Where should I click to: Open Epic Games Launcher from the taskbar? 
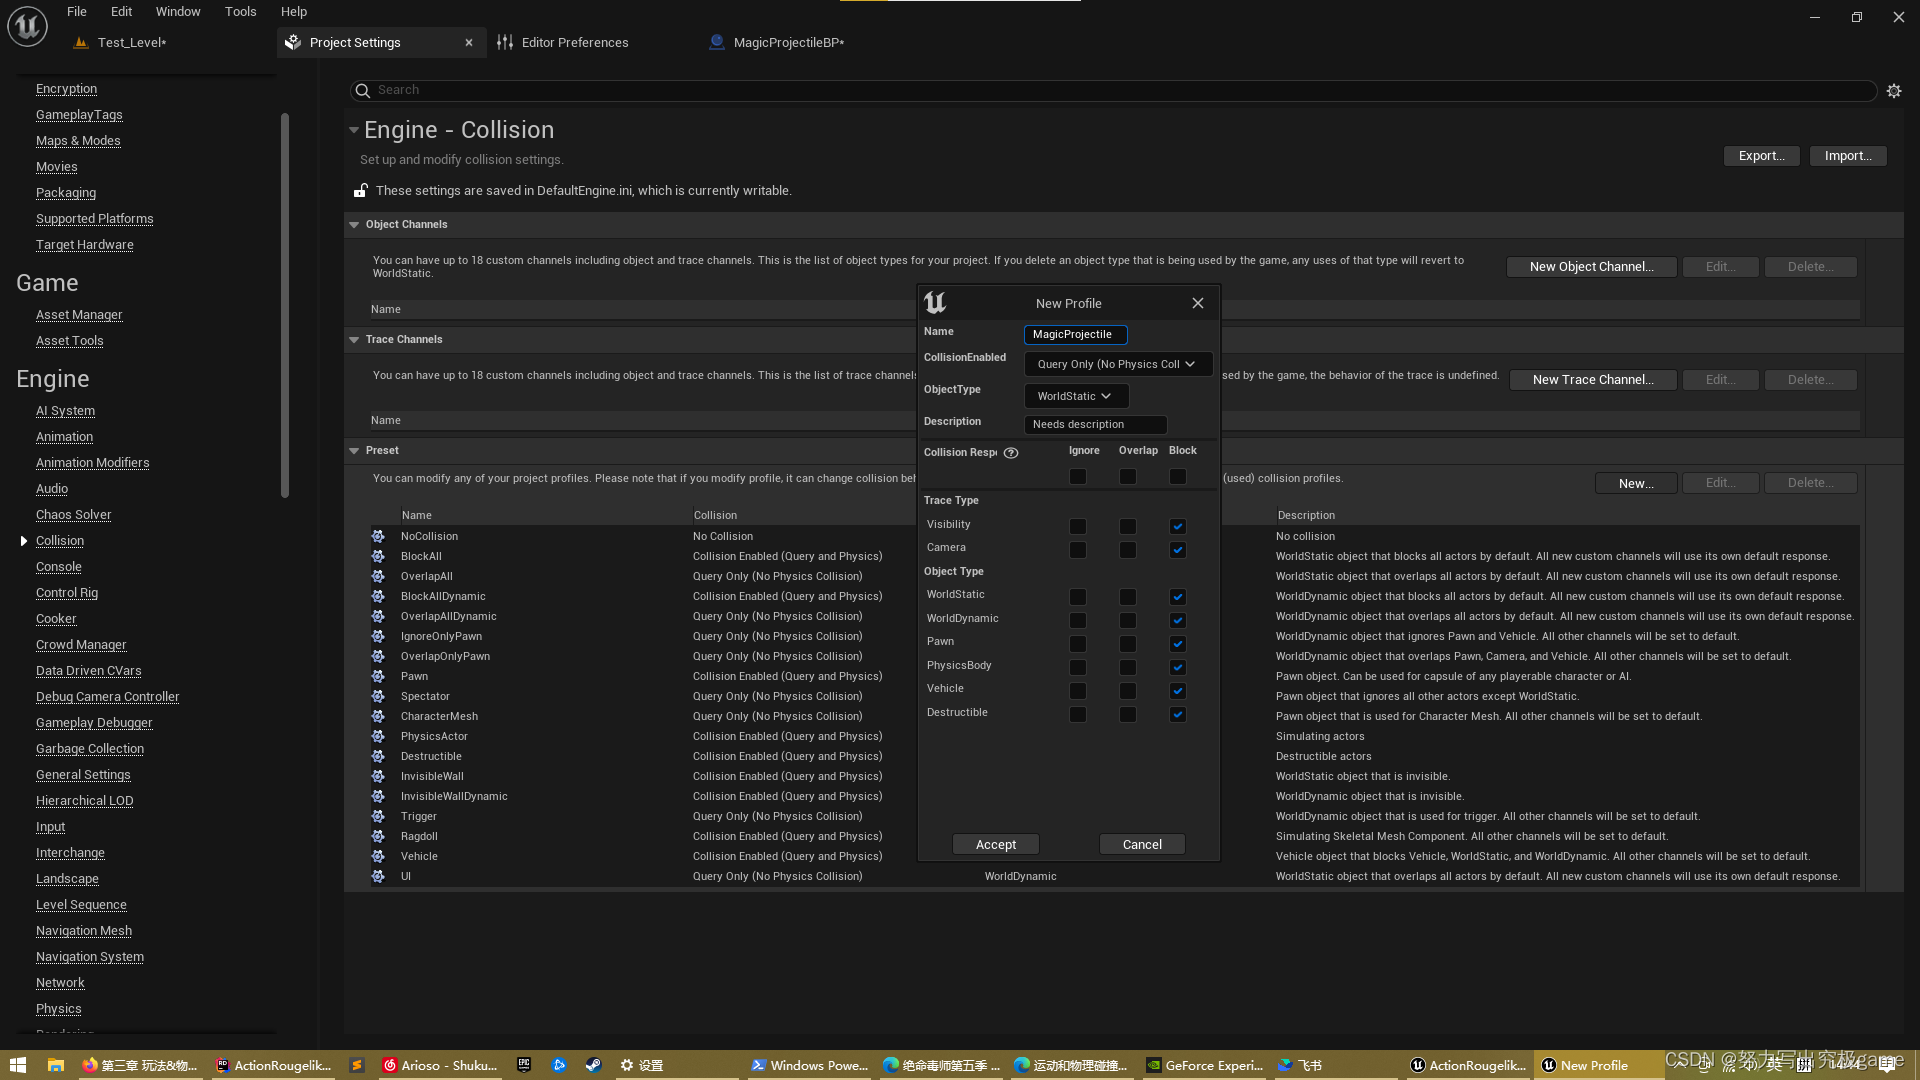(x=524, y=1065)
